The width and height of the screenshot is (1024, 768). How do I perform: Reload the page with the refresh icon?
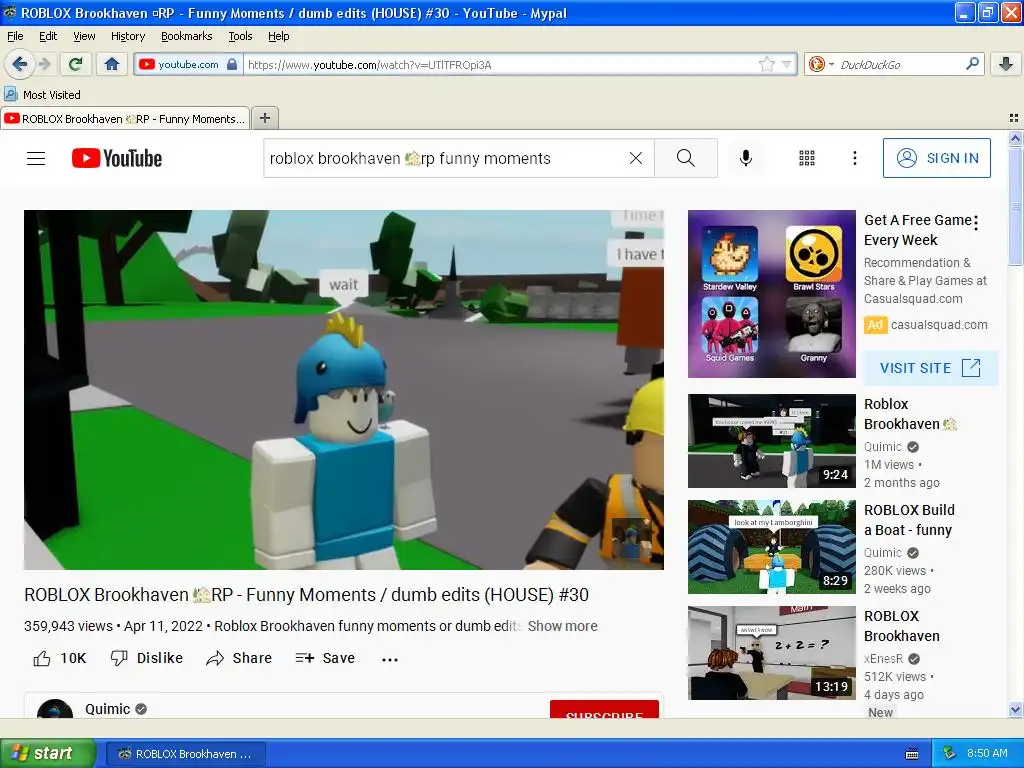click(75, 64)
